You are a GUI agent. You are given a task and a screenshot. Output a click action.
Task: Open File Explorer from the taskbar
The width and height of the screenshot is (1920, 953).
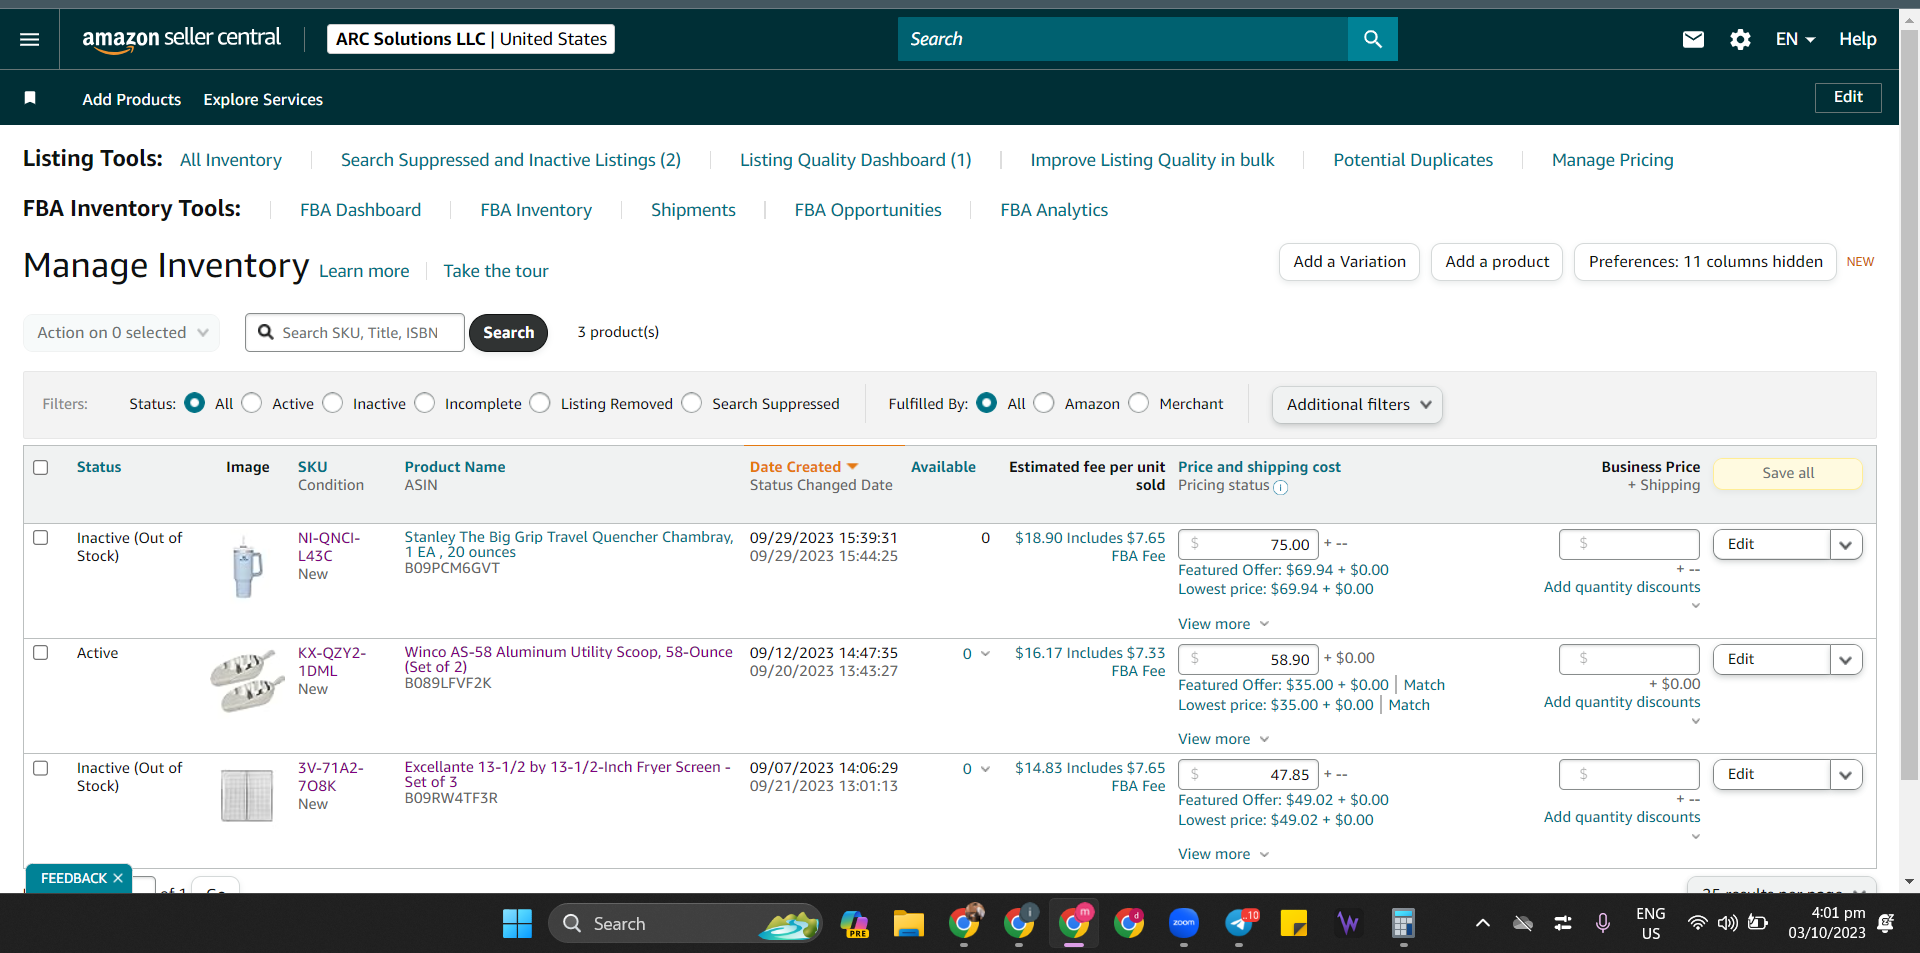pos(908,923)
